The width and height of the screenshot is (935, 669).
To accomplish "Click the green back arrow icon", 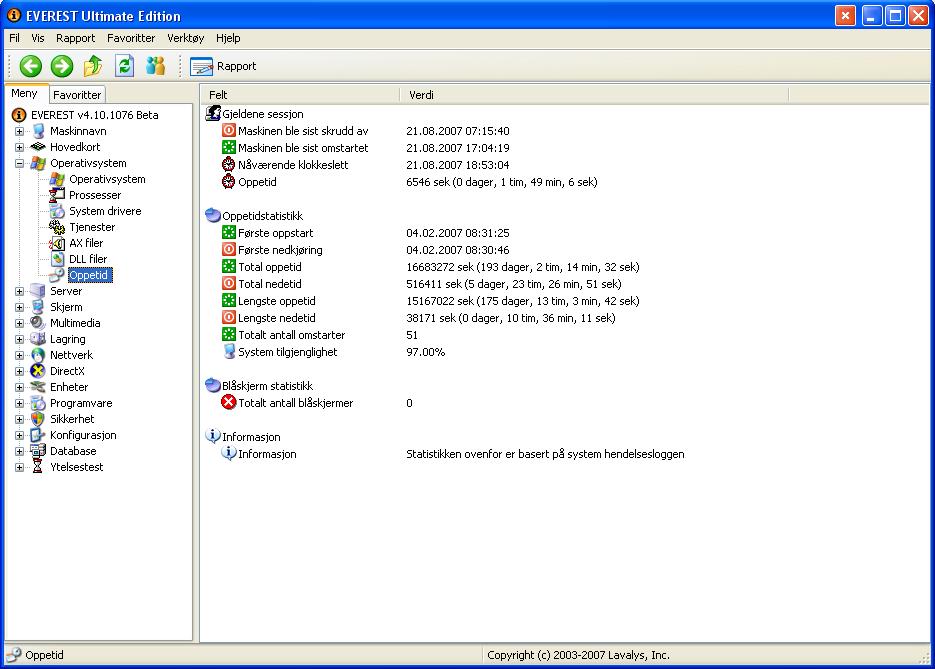I will point(31,66).
